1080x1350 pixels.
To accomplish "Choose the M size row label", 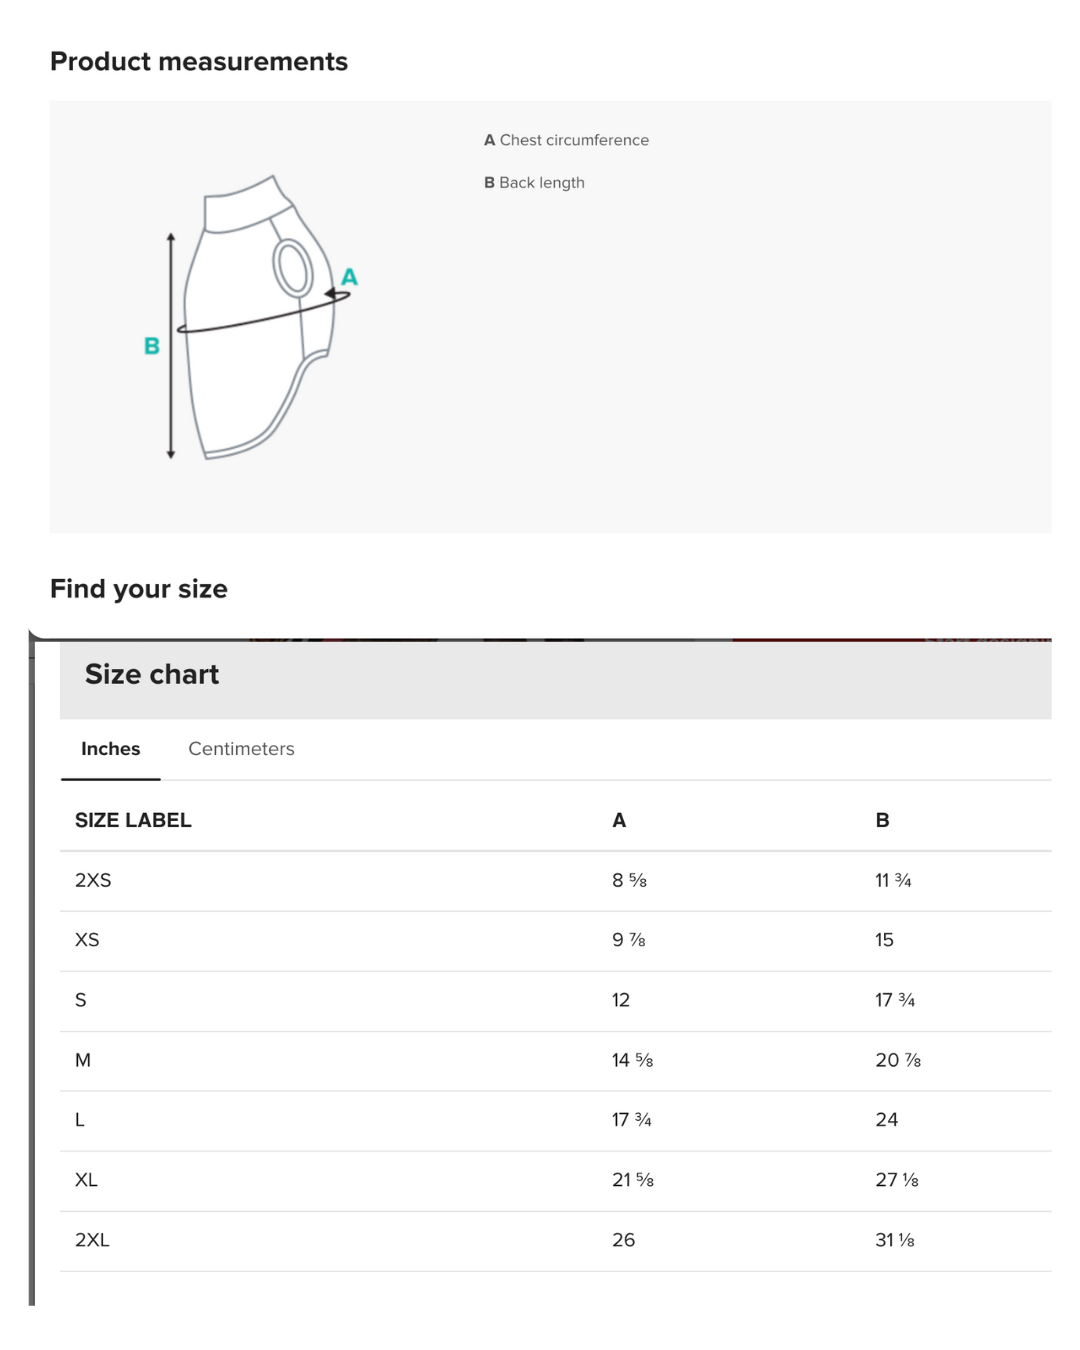I will click(x=83, y=1060).
